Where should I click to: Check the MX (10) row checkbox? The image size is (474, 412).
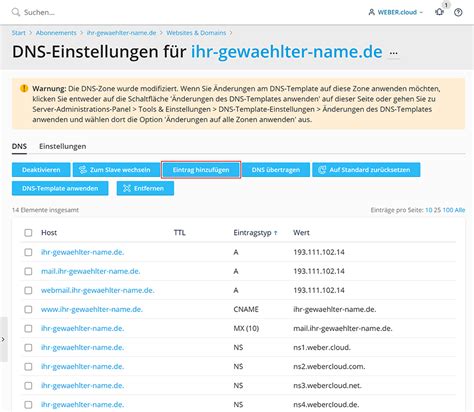tap(28, 328)
